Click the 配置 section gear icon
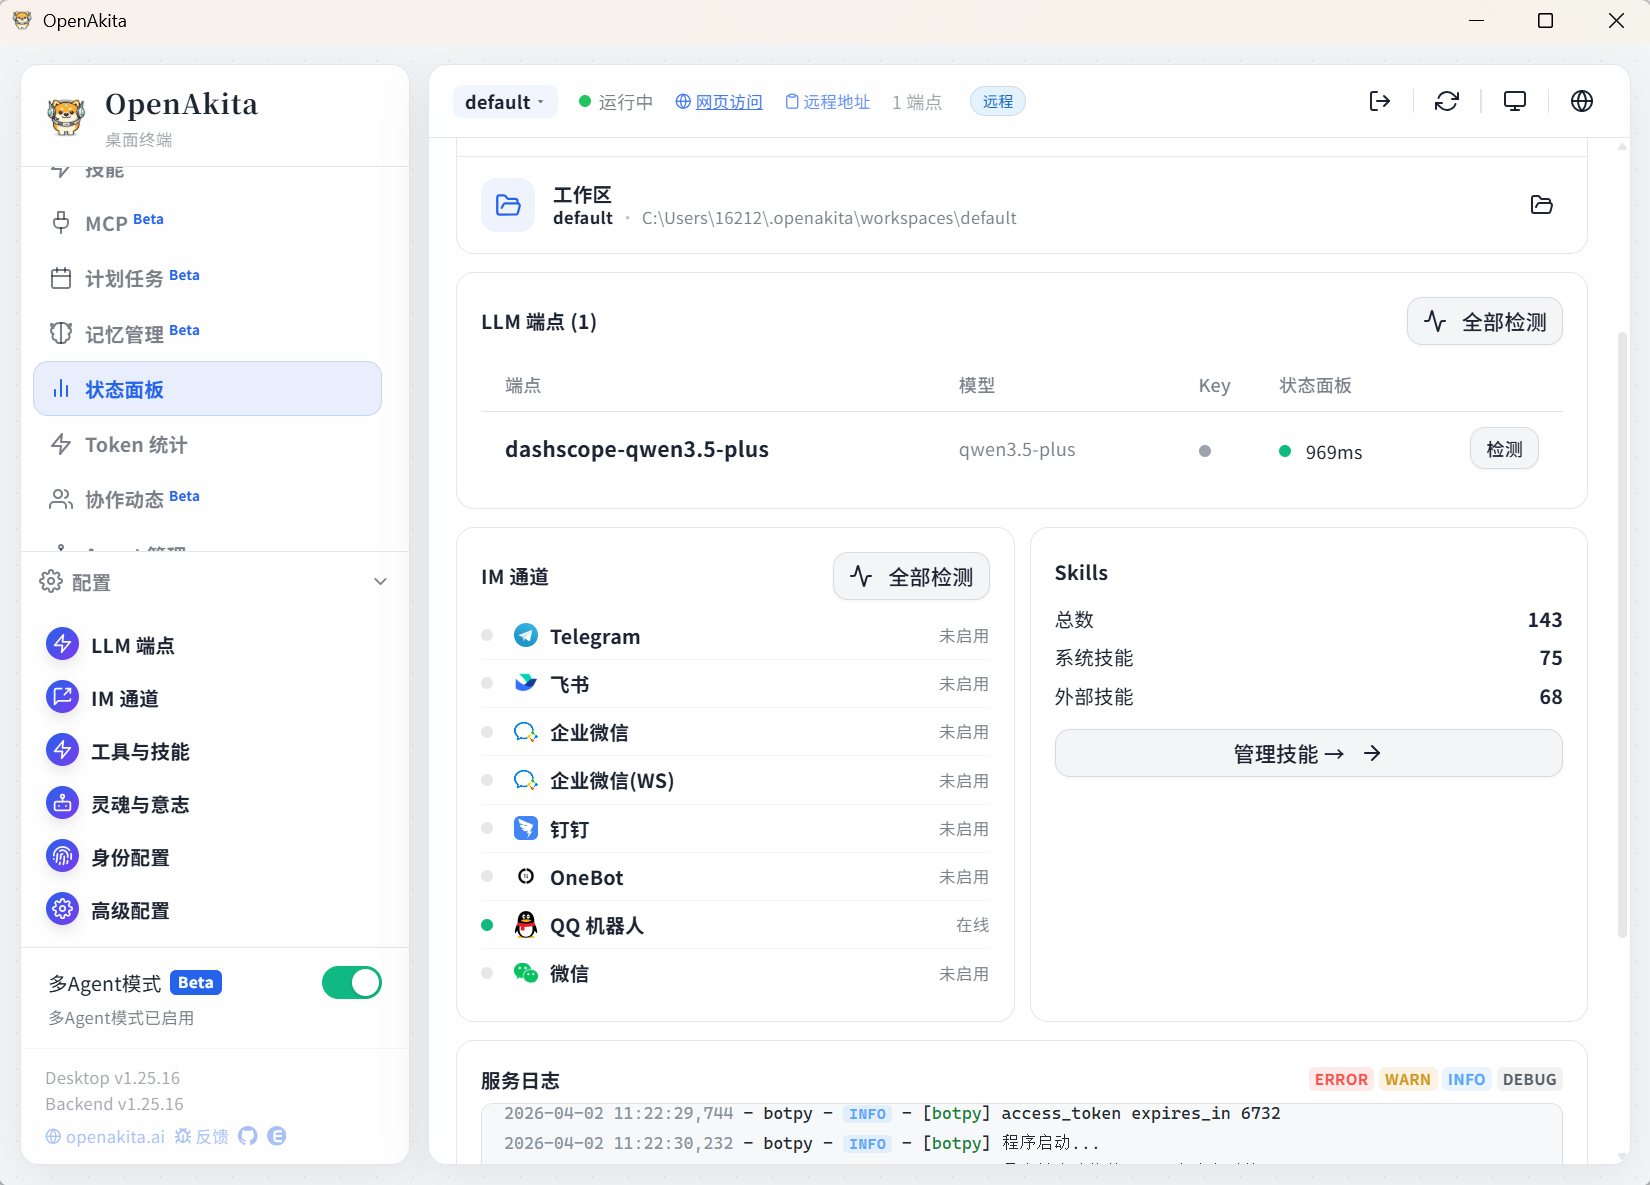The height and width of the screenshot is (1185, 1650). tap(51, 581)
